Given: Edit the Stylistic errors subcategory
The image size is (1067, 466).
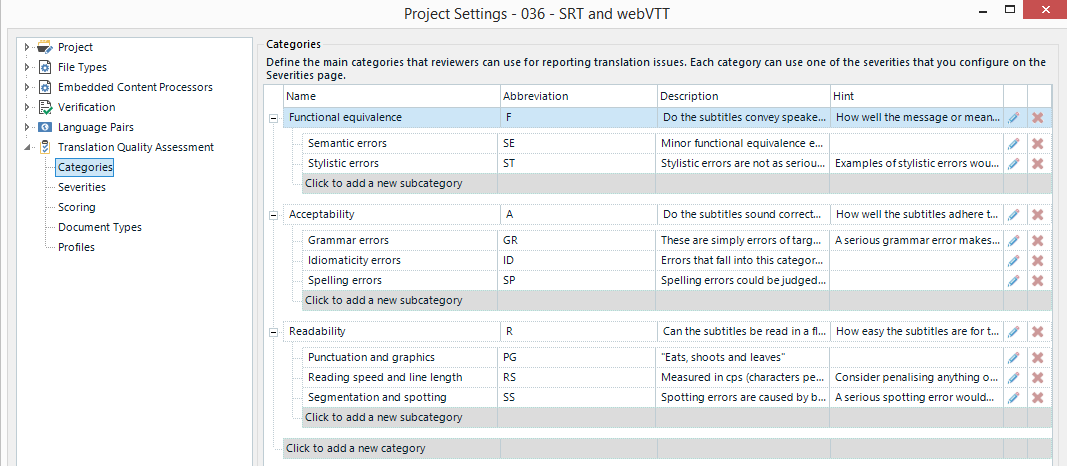Looking at the screenshot, I should coord(1014,163).
